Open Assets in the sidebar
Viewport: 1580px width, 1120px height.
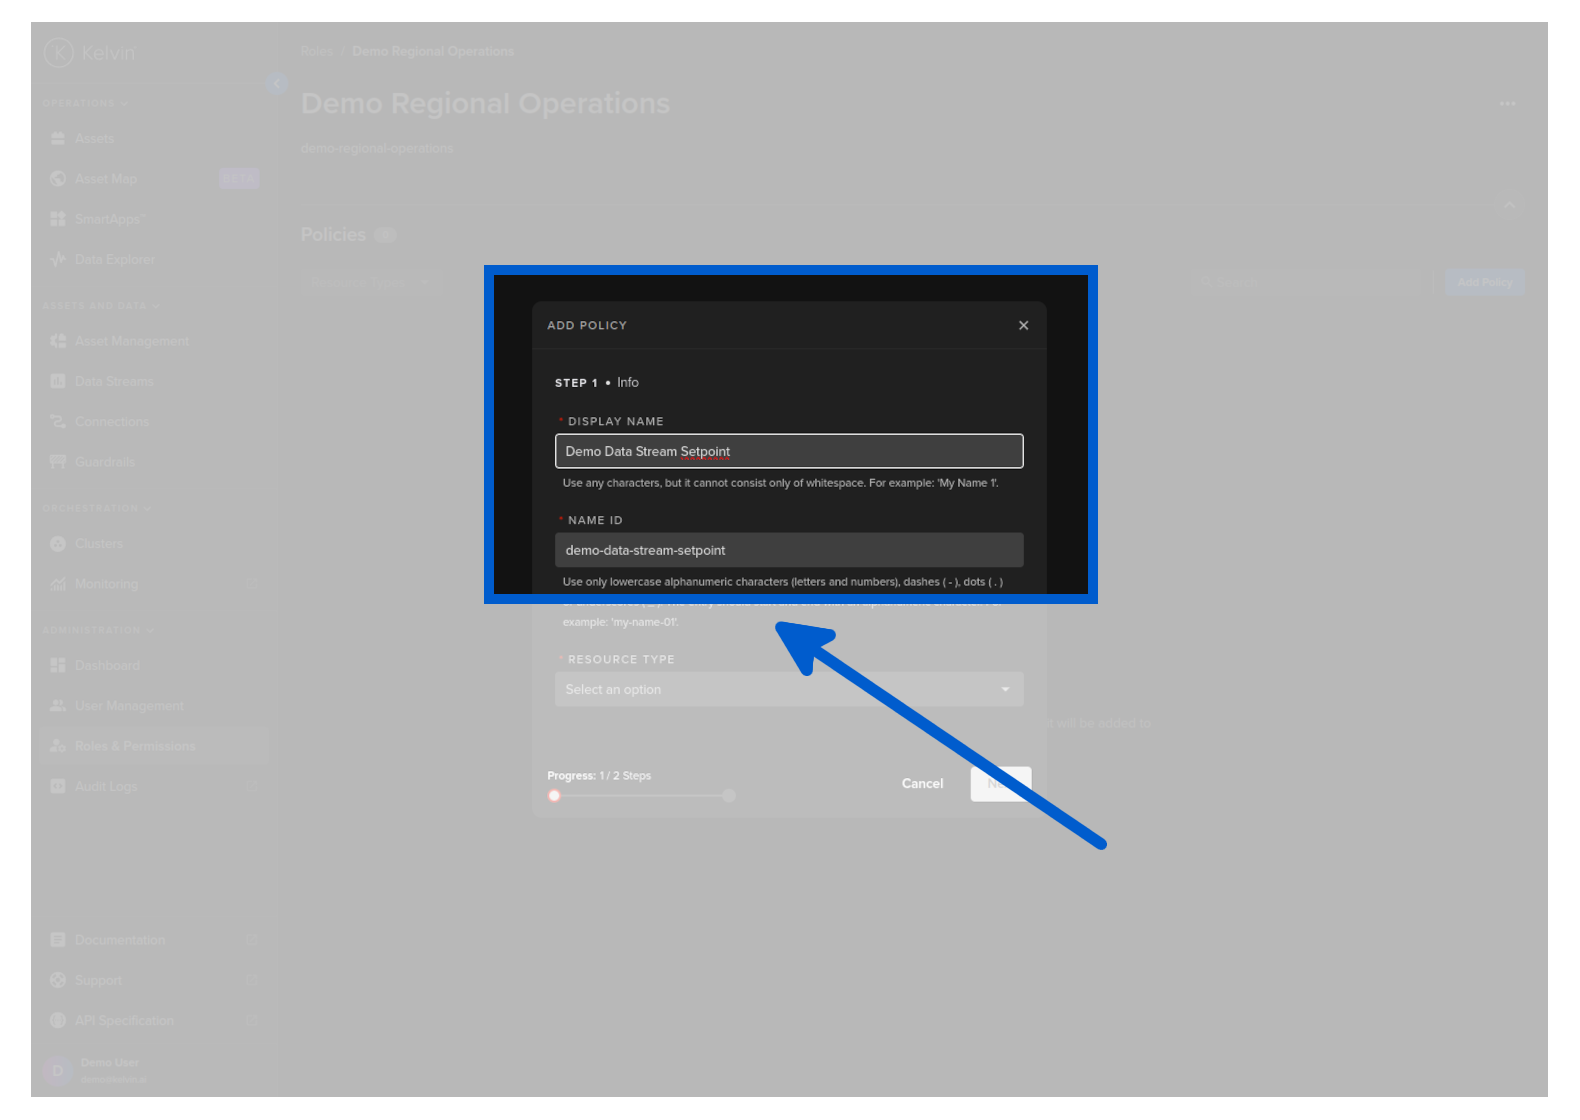coord(94,139)
